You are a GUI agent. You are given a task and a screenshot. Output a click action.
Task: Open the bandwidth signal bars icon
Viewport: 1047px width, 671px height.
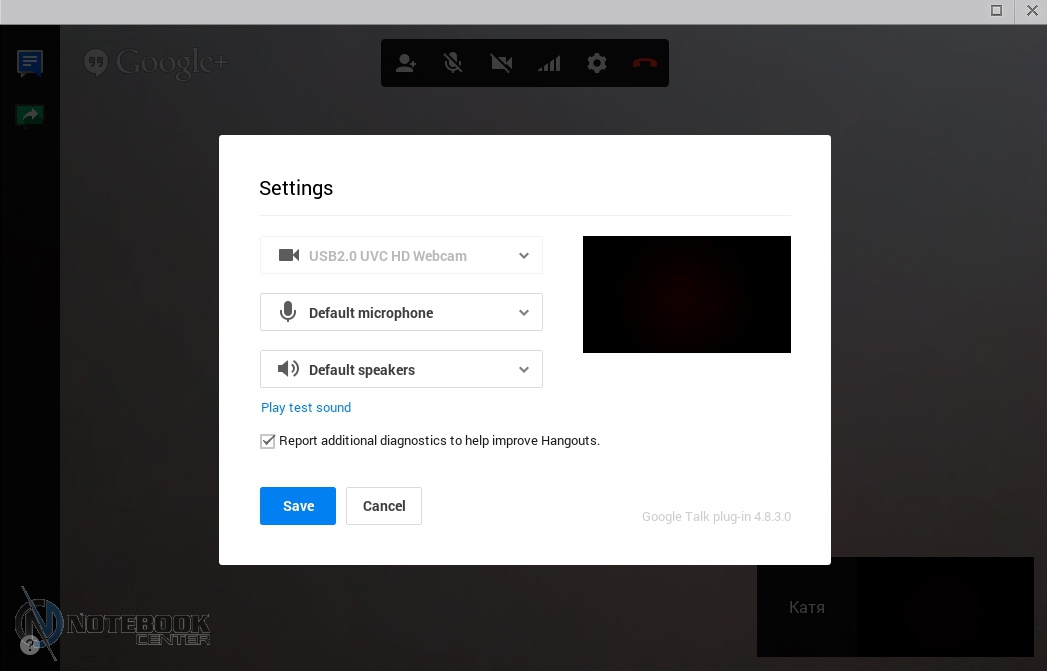point(549,63)
